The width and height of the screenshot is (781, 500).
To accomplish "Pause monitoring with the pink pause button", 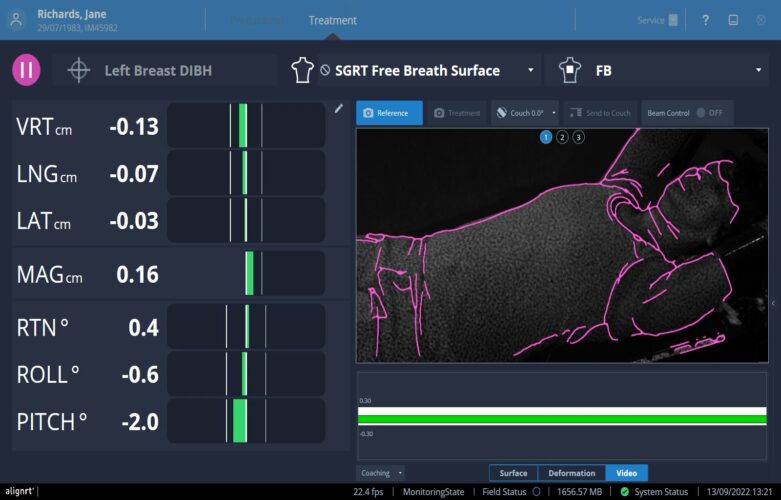I will click(26, 71).
